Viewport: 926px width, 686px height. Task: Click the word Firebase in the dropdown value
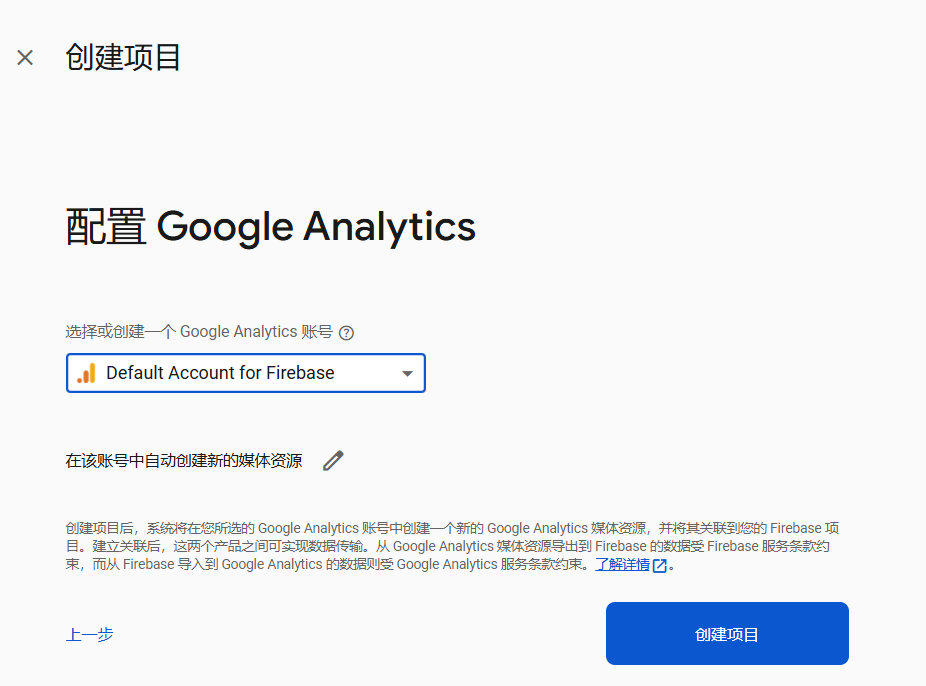point(300,373)
